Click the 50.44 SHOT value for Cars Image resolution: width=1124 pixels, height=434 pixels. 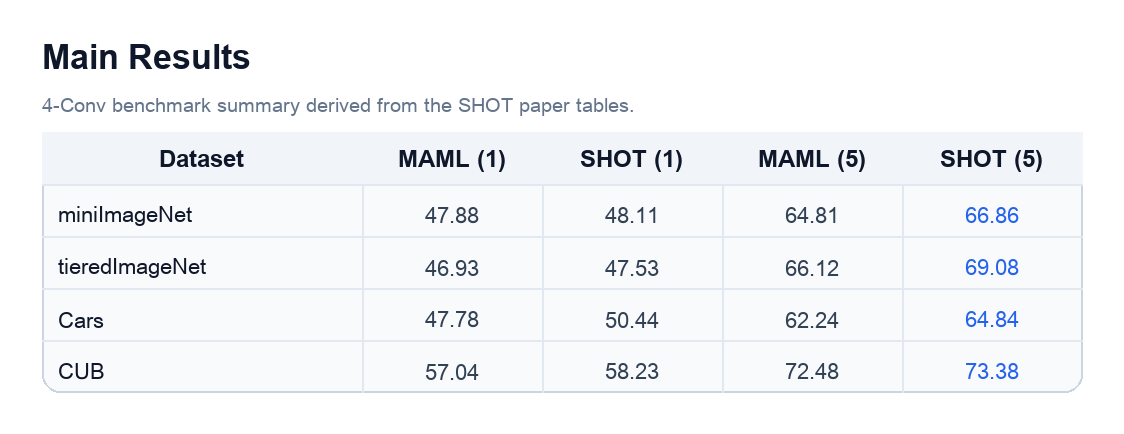(x=632, y=320)
